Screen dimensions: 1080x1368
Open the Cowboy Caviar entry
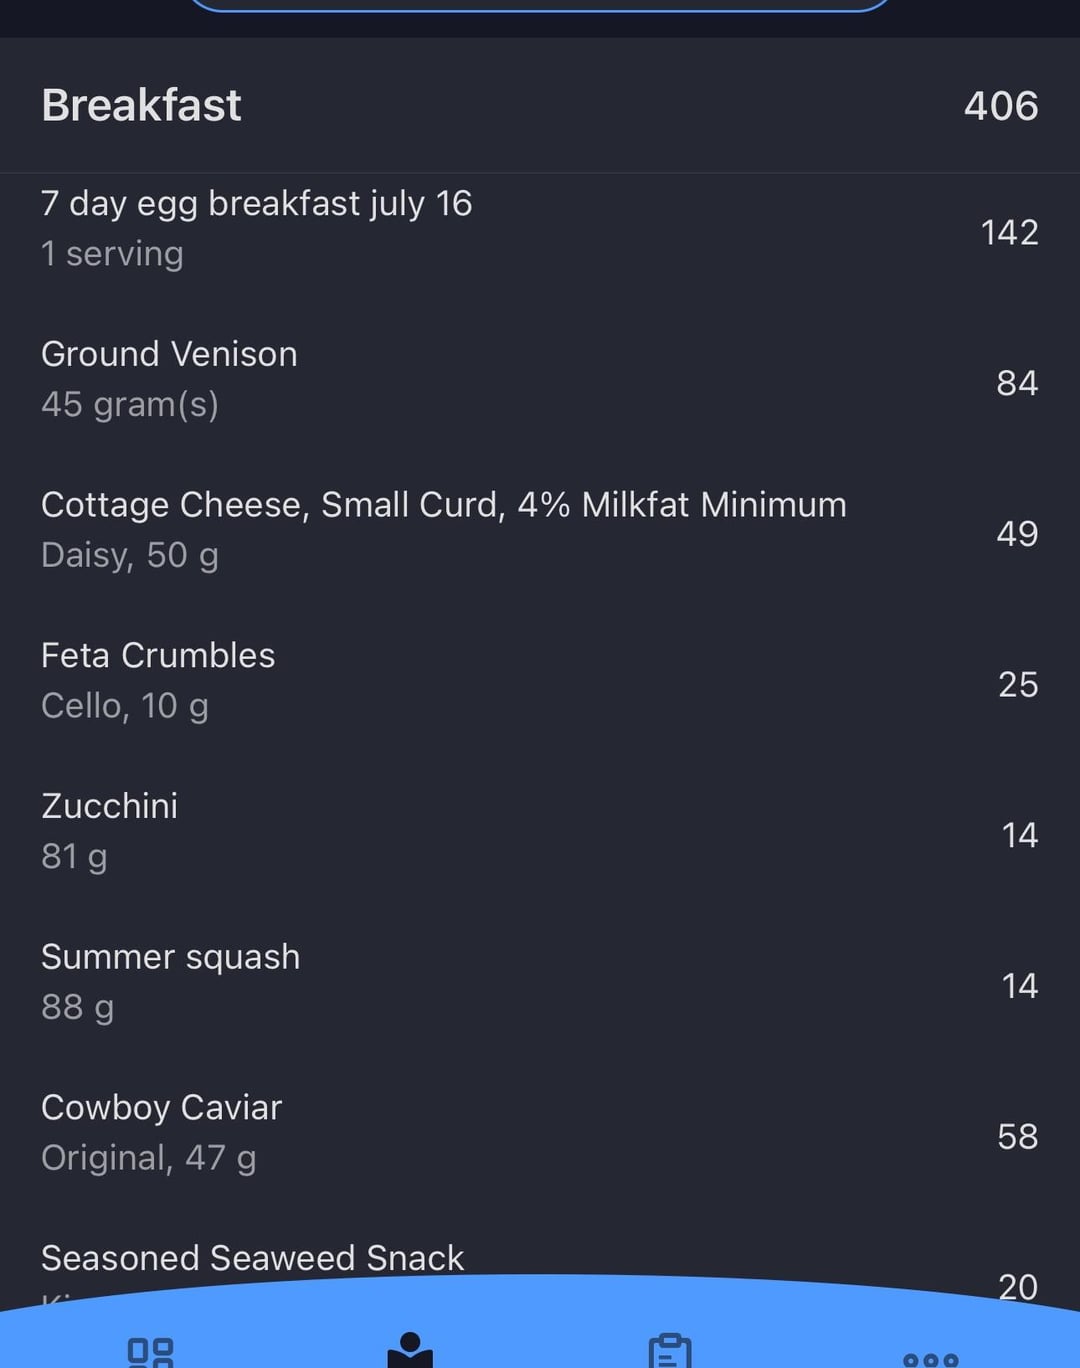[540, 1134]
